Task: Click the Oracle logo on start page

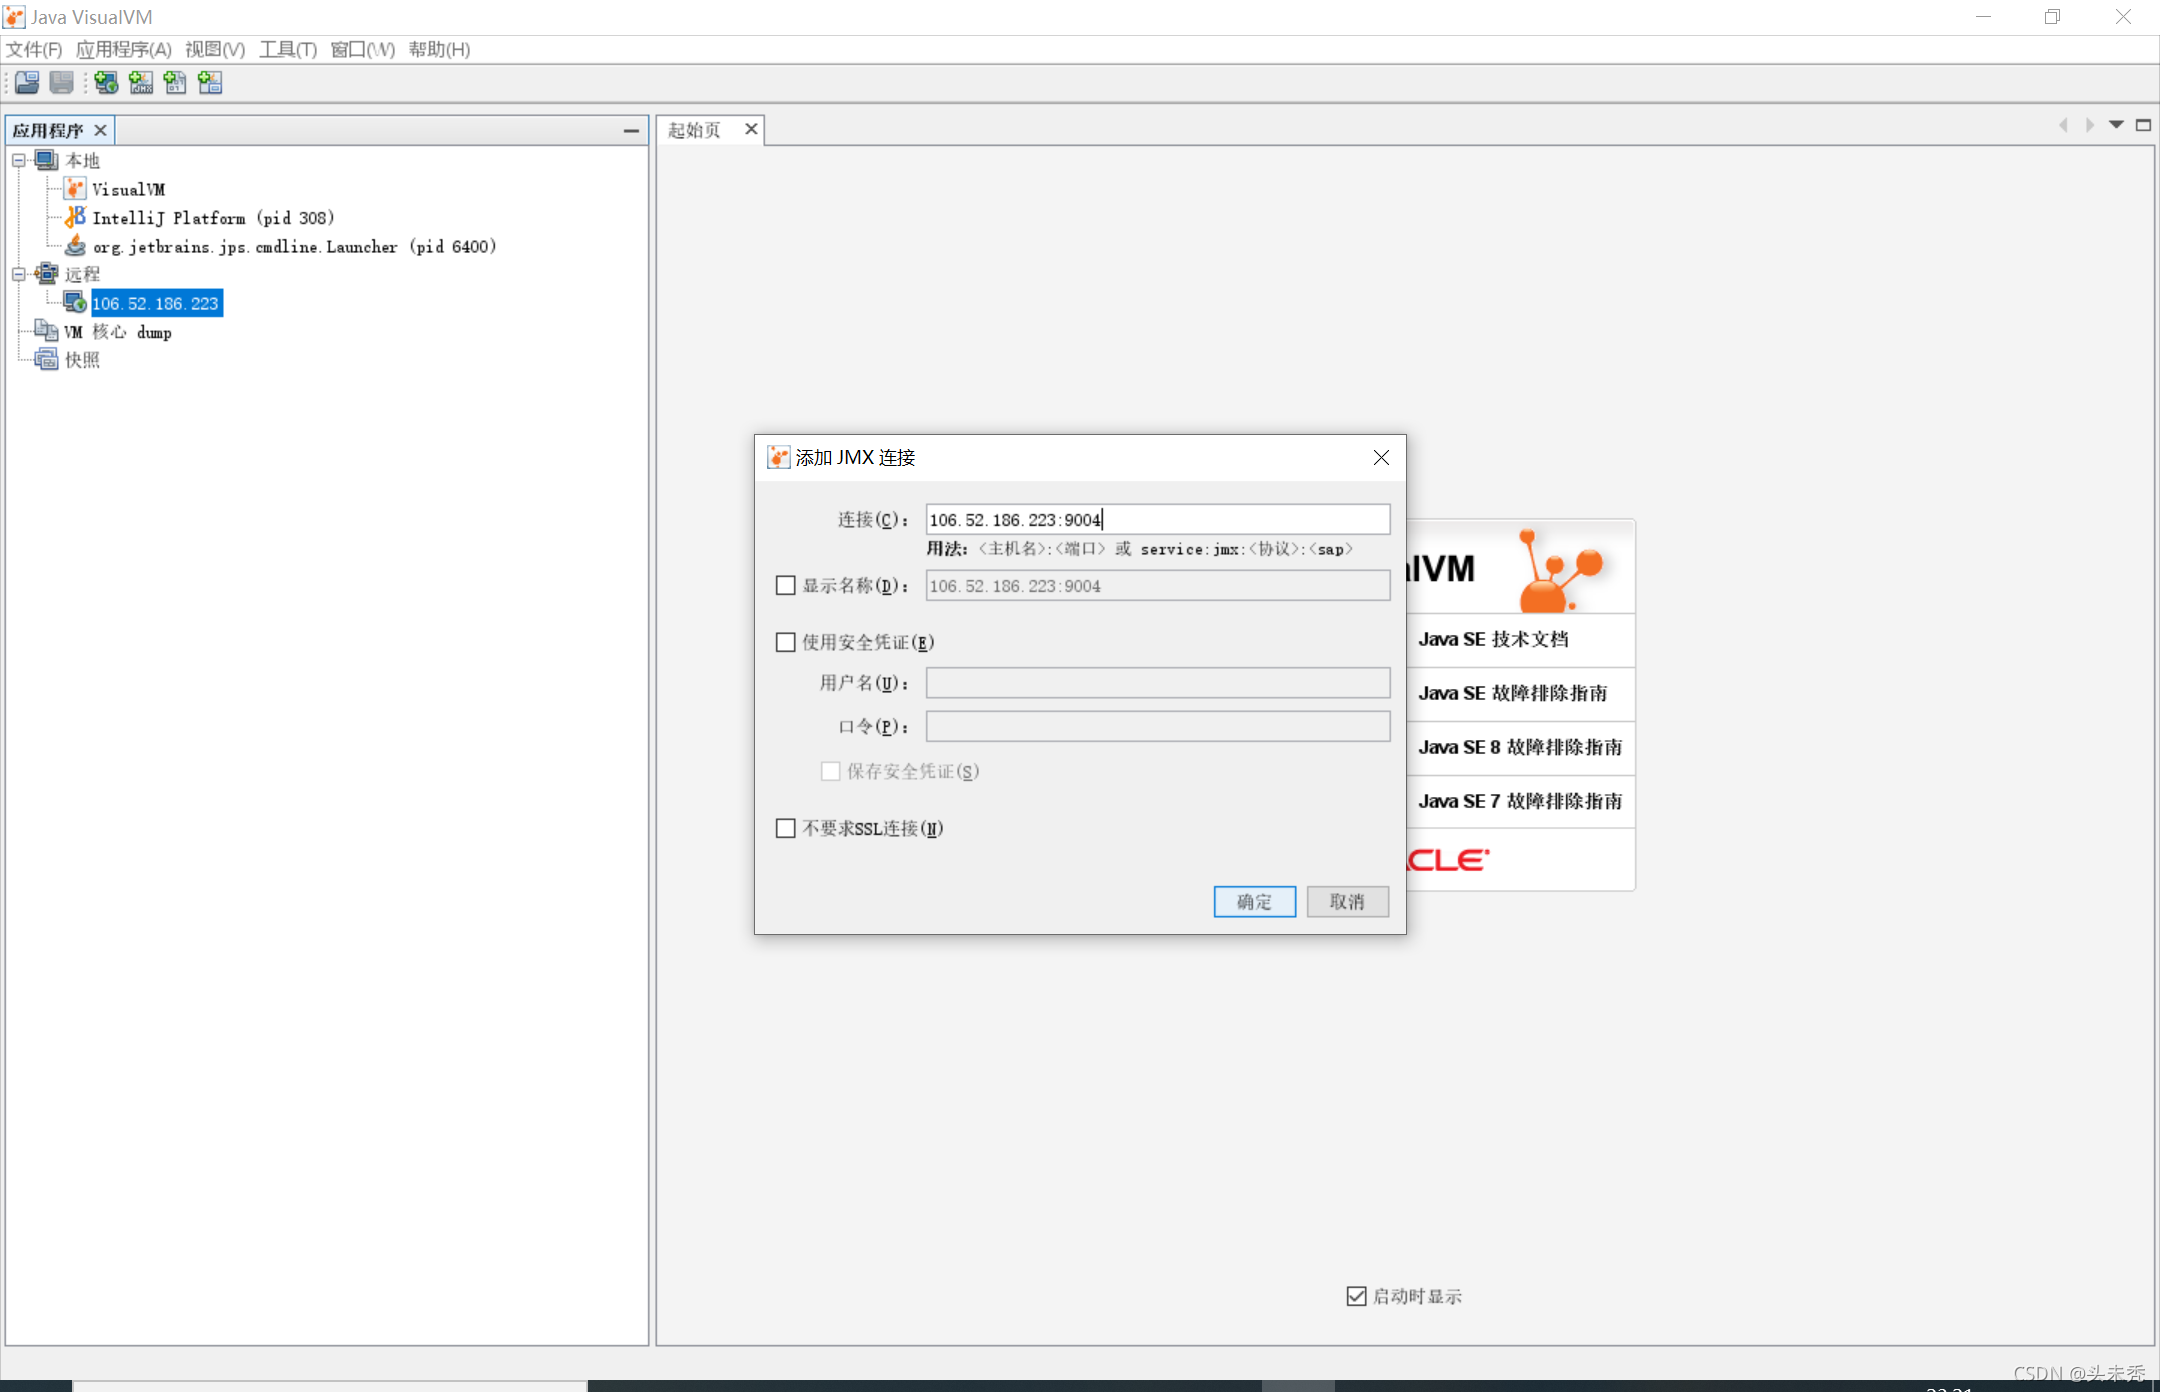Action: coord(1448,860)
